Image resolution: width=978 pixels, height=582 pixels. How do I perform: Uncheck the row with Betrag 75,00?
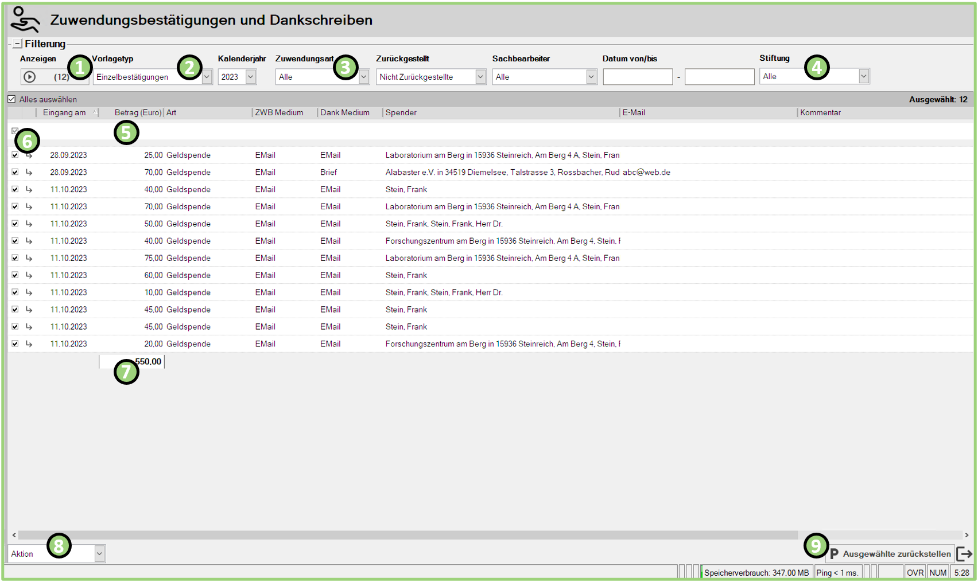pos(14,258)
